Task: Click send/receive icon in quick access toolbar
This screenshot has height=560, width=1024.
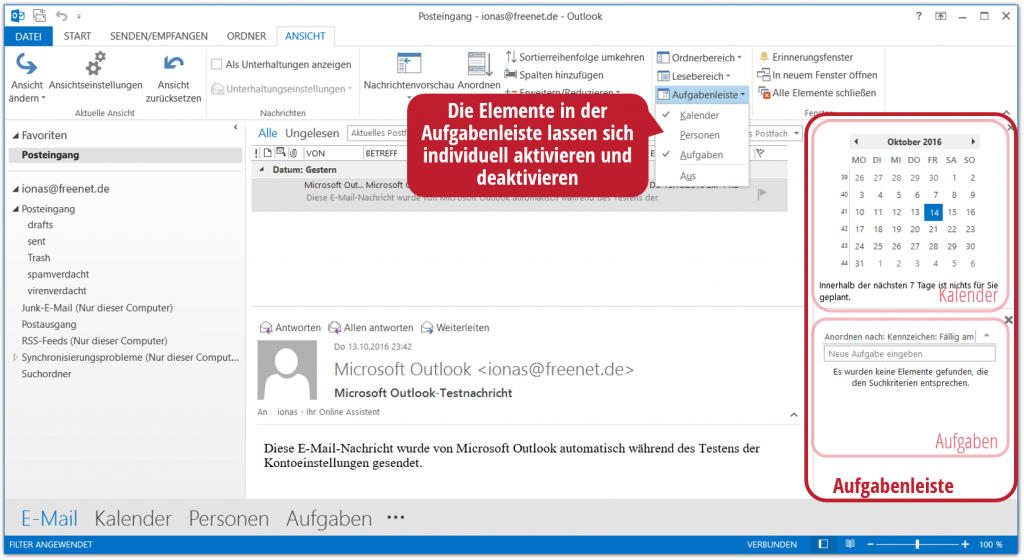Action: coord(39,16)
